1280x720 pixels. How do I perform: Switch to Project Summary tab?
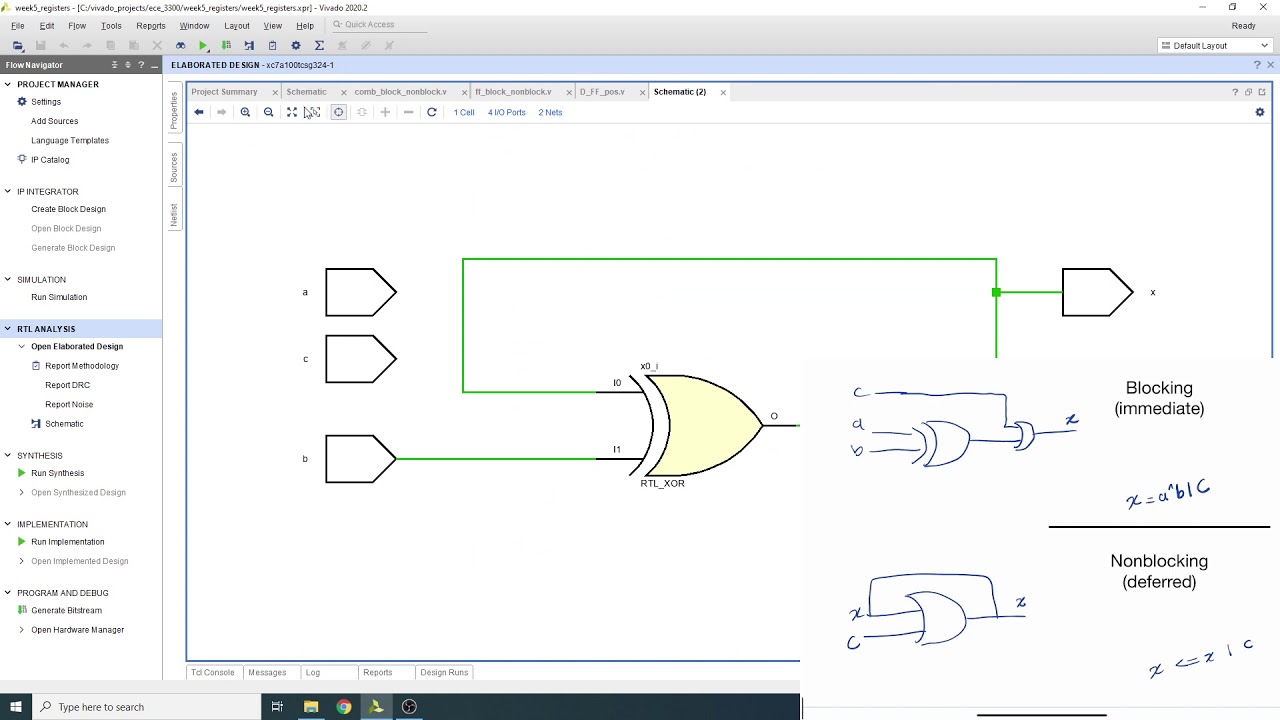tap(224, 92)
